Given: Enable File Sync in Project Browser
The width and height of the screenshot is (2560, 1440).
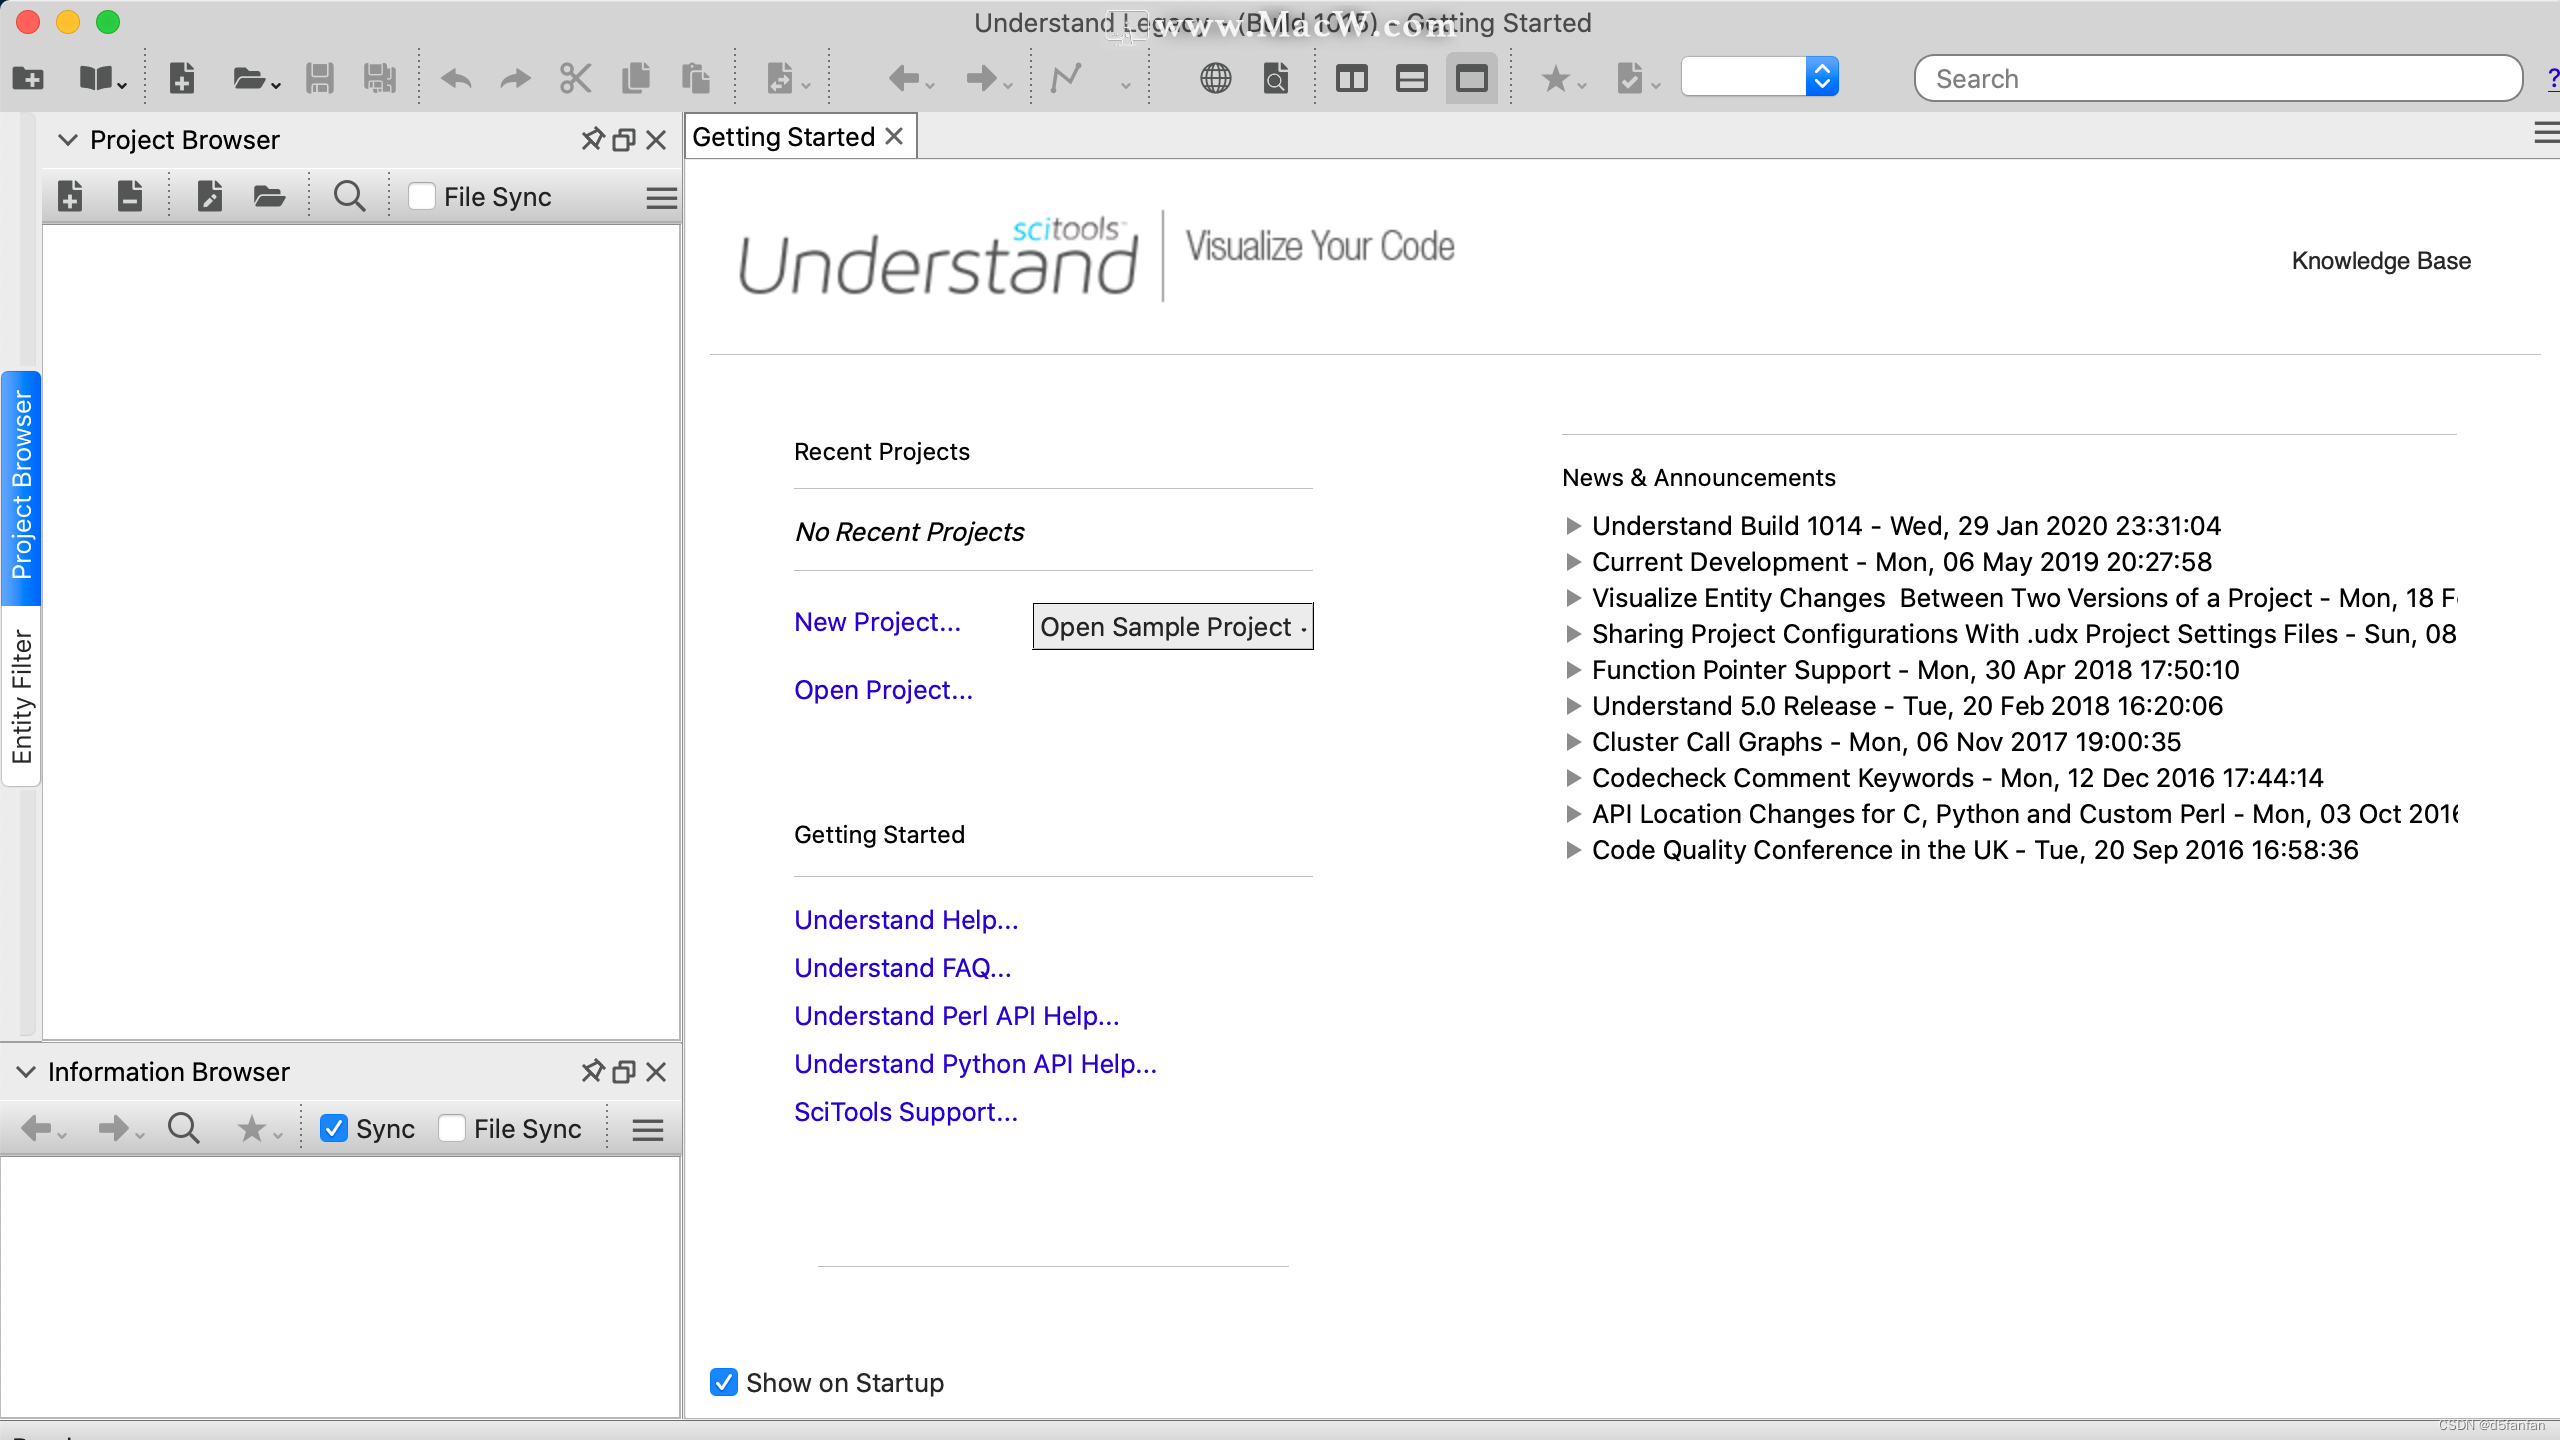Looking at the screenshot, I should pos(422,196).
